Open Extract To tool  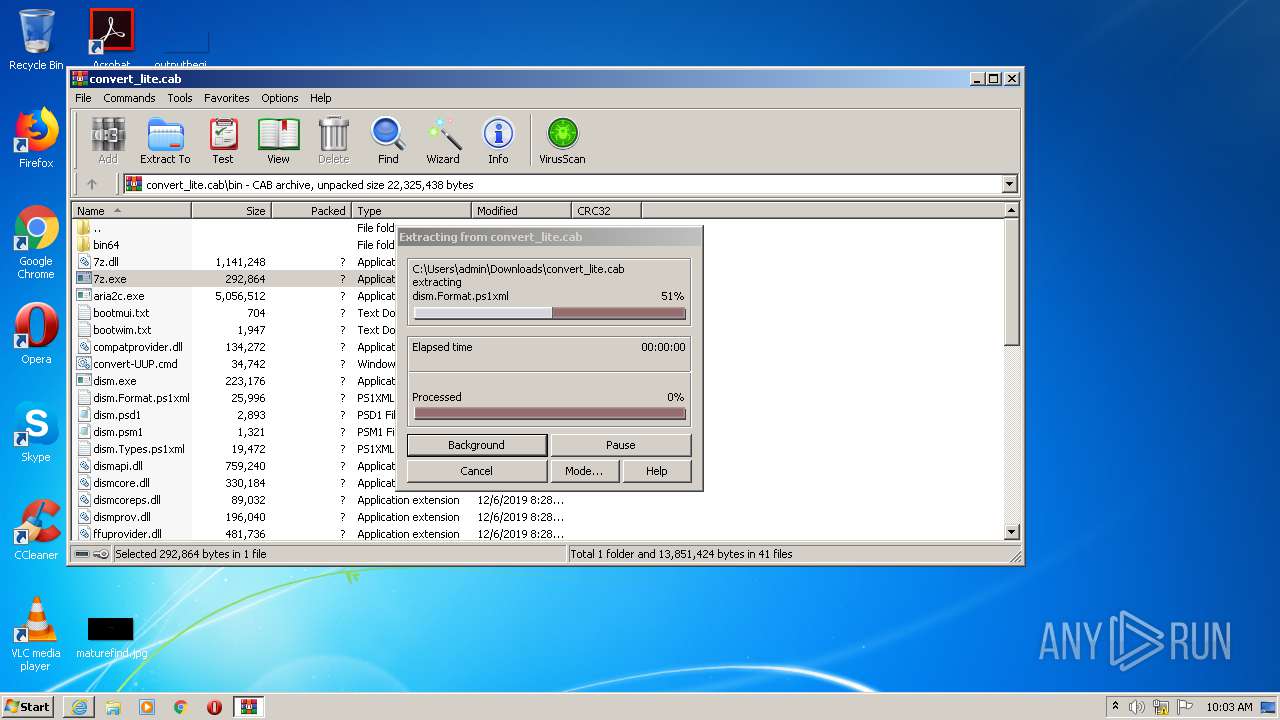coord(165,141)
